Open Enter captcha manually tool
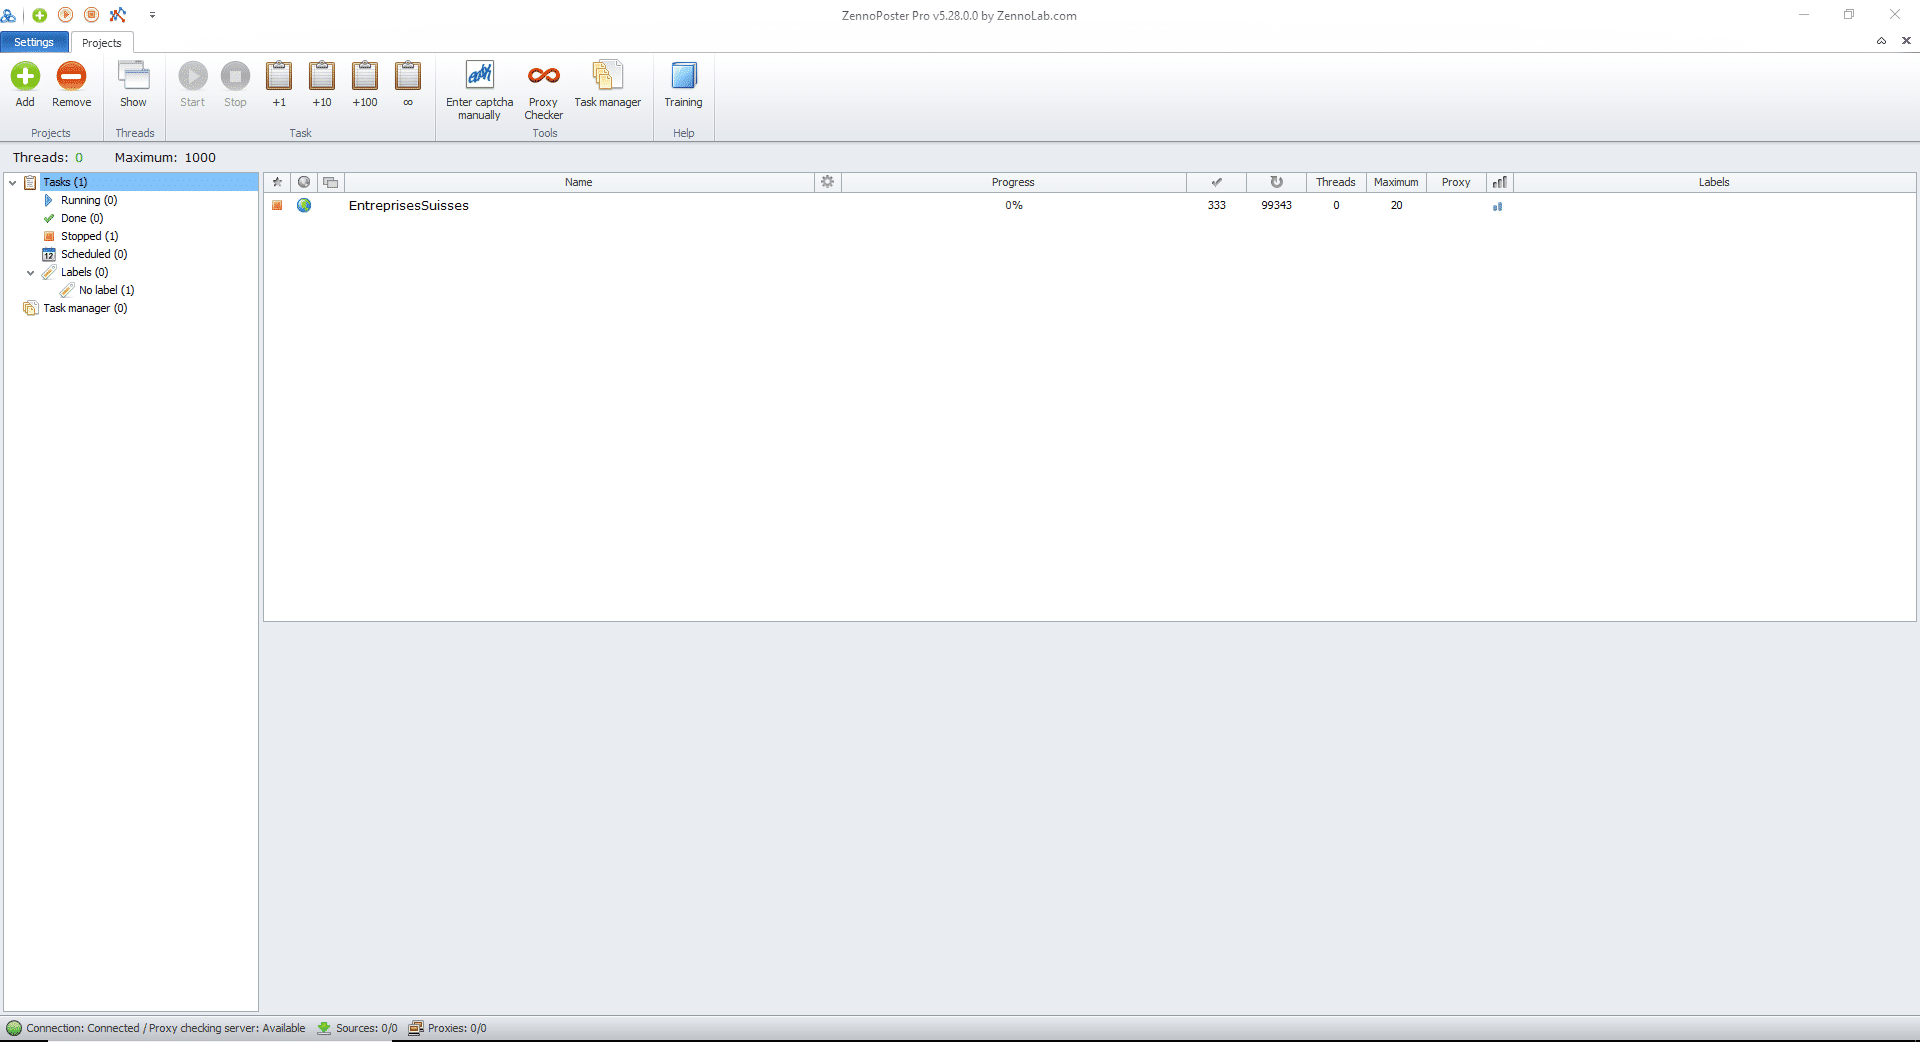The width and height of the screenshot is (1920, 1042). coord(479,77)
